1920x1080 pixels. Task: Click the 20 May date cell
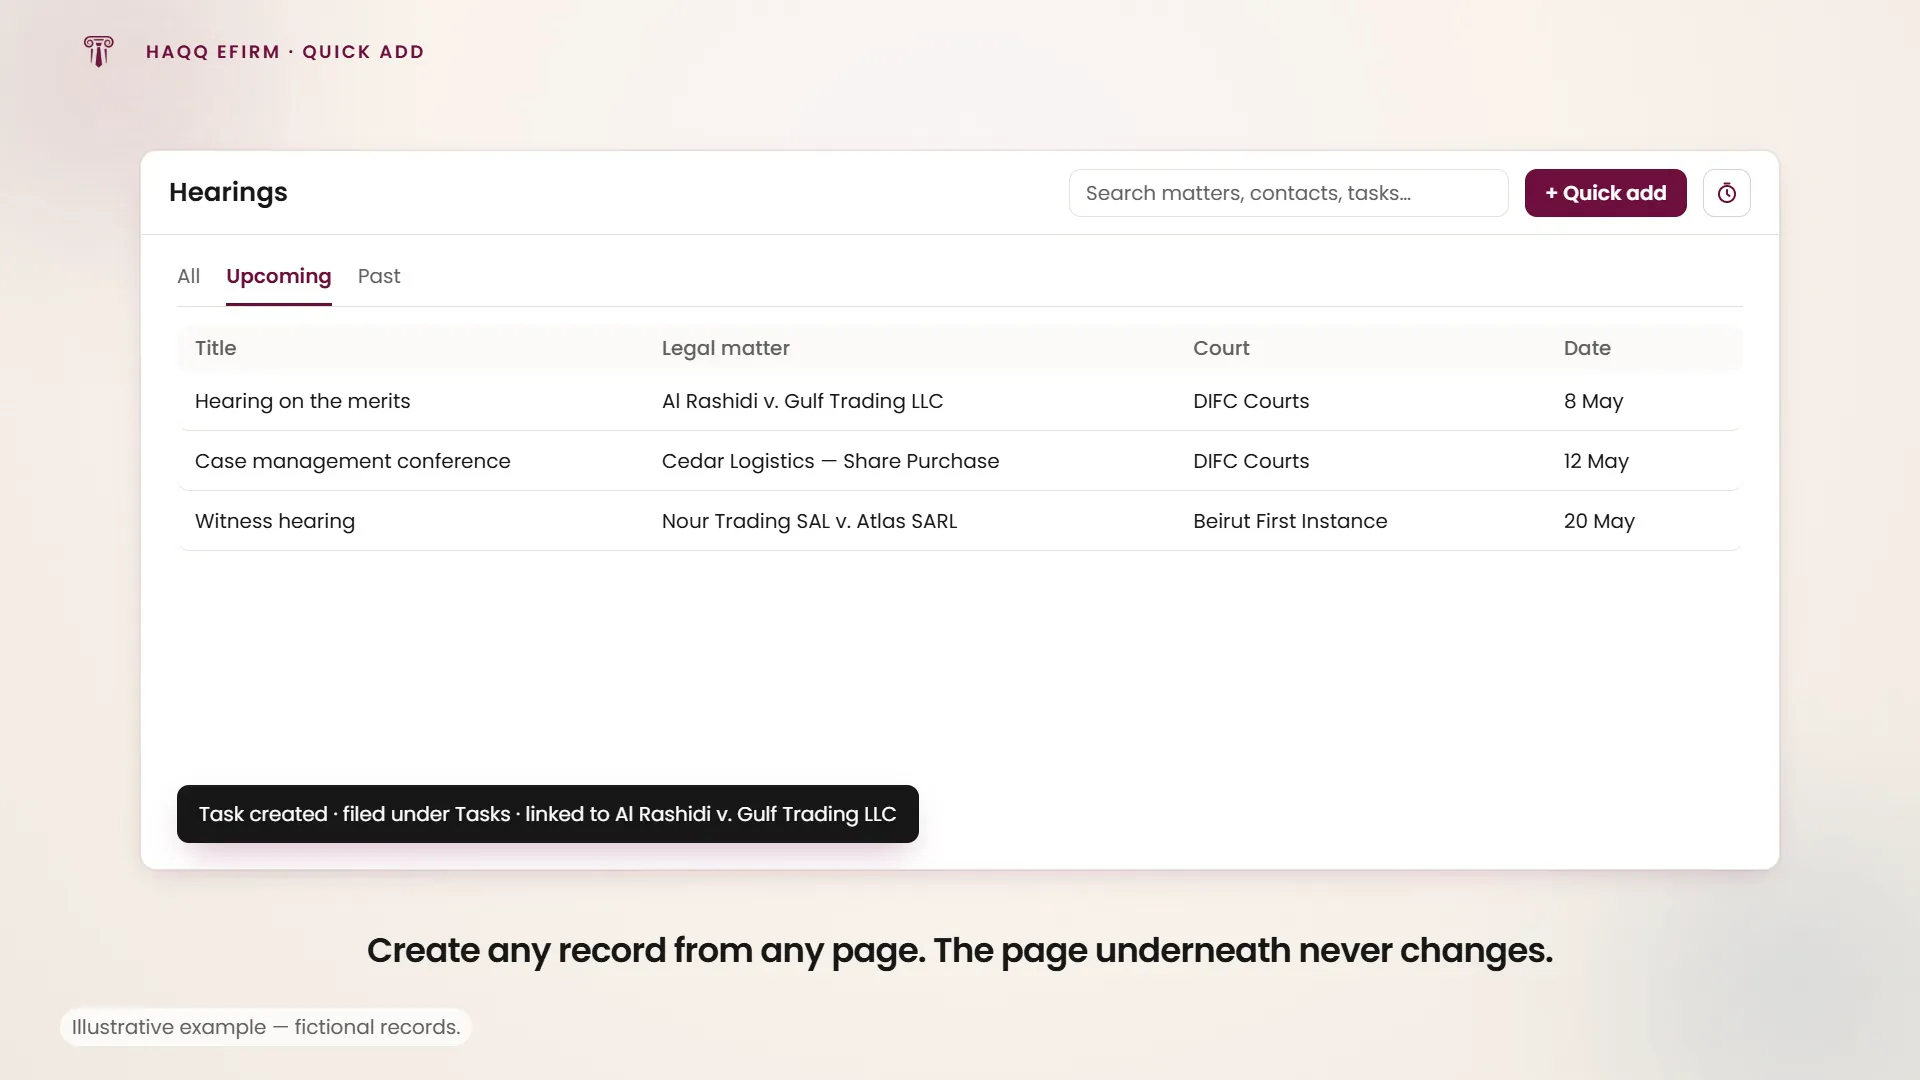coord(1599,521)
